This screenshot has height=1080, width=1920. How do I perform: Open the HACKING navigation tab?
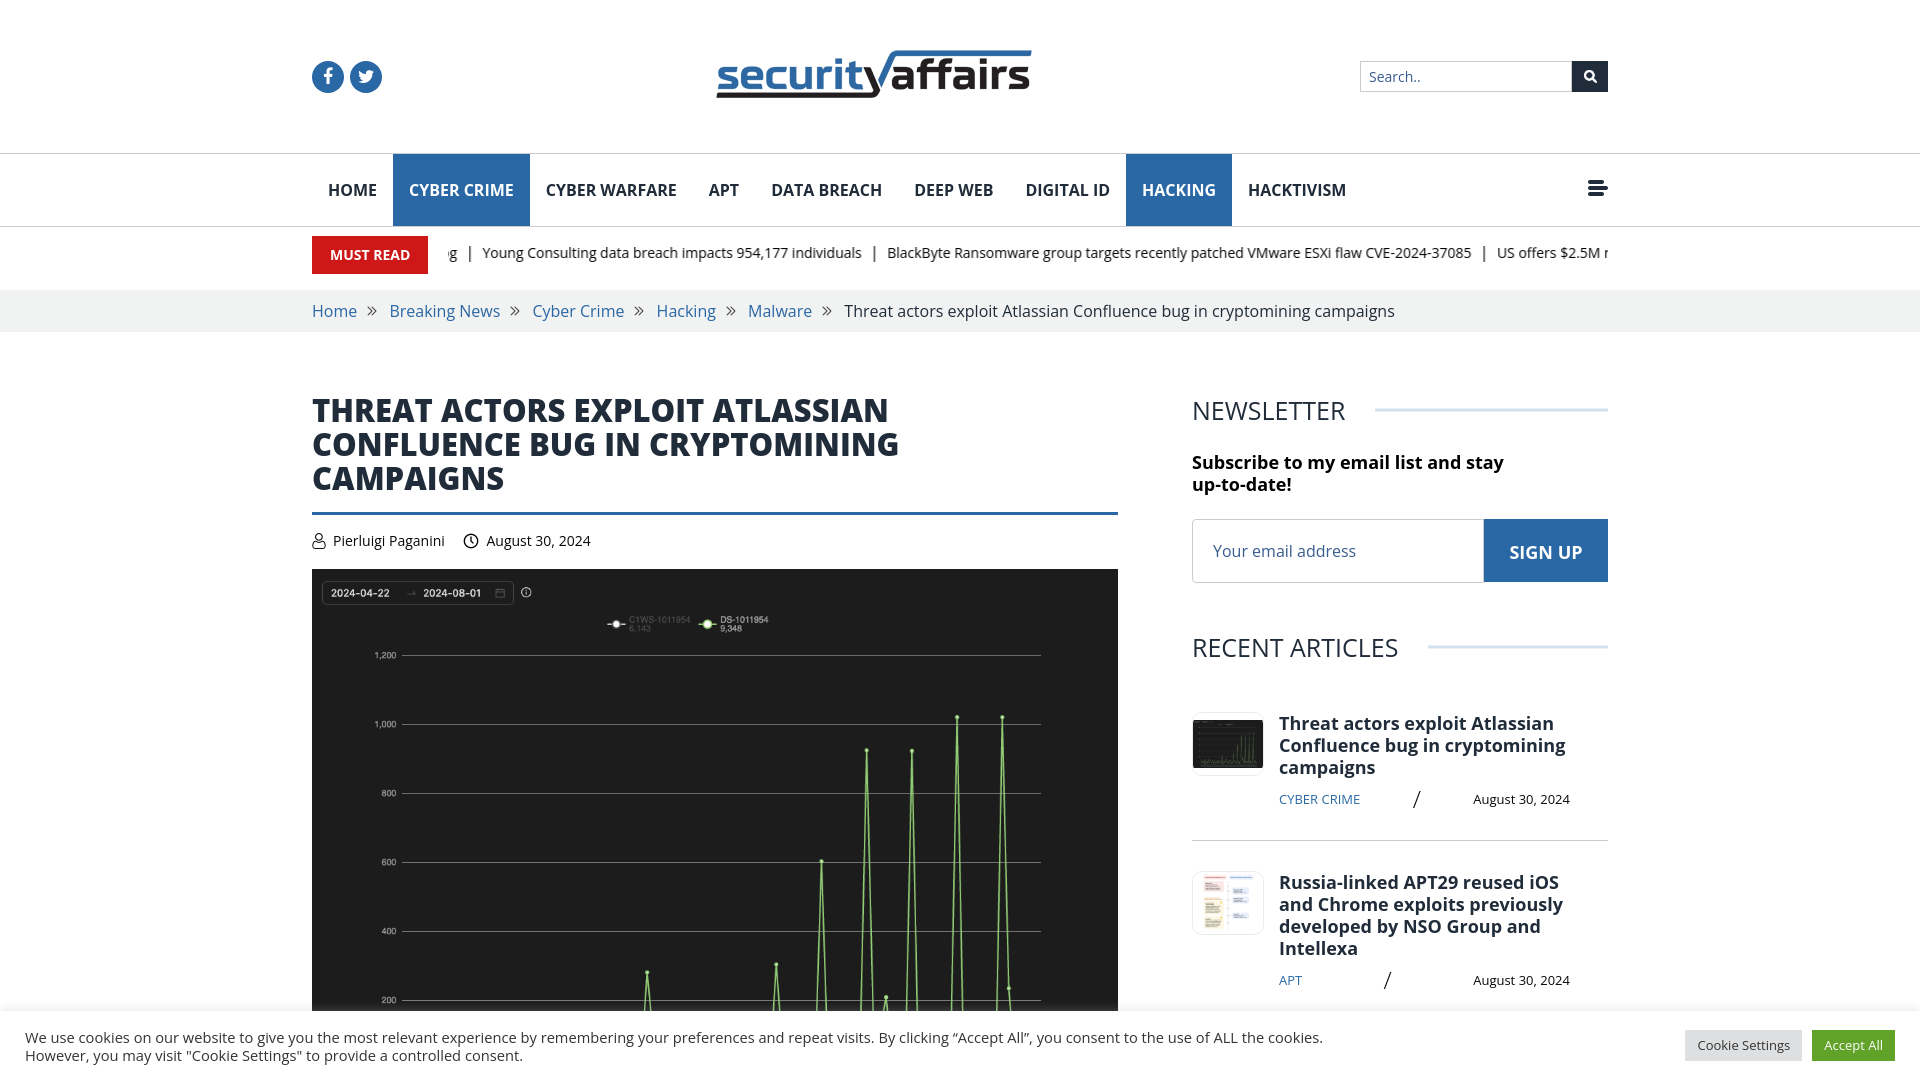click(x=1179, y=190)
